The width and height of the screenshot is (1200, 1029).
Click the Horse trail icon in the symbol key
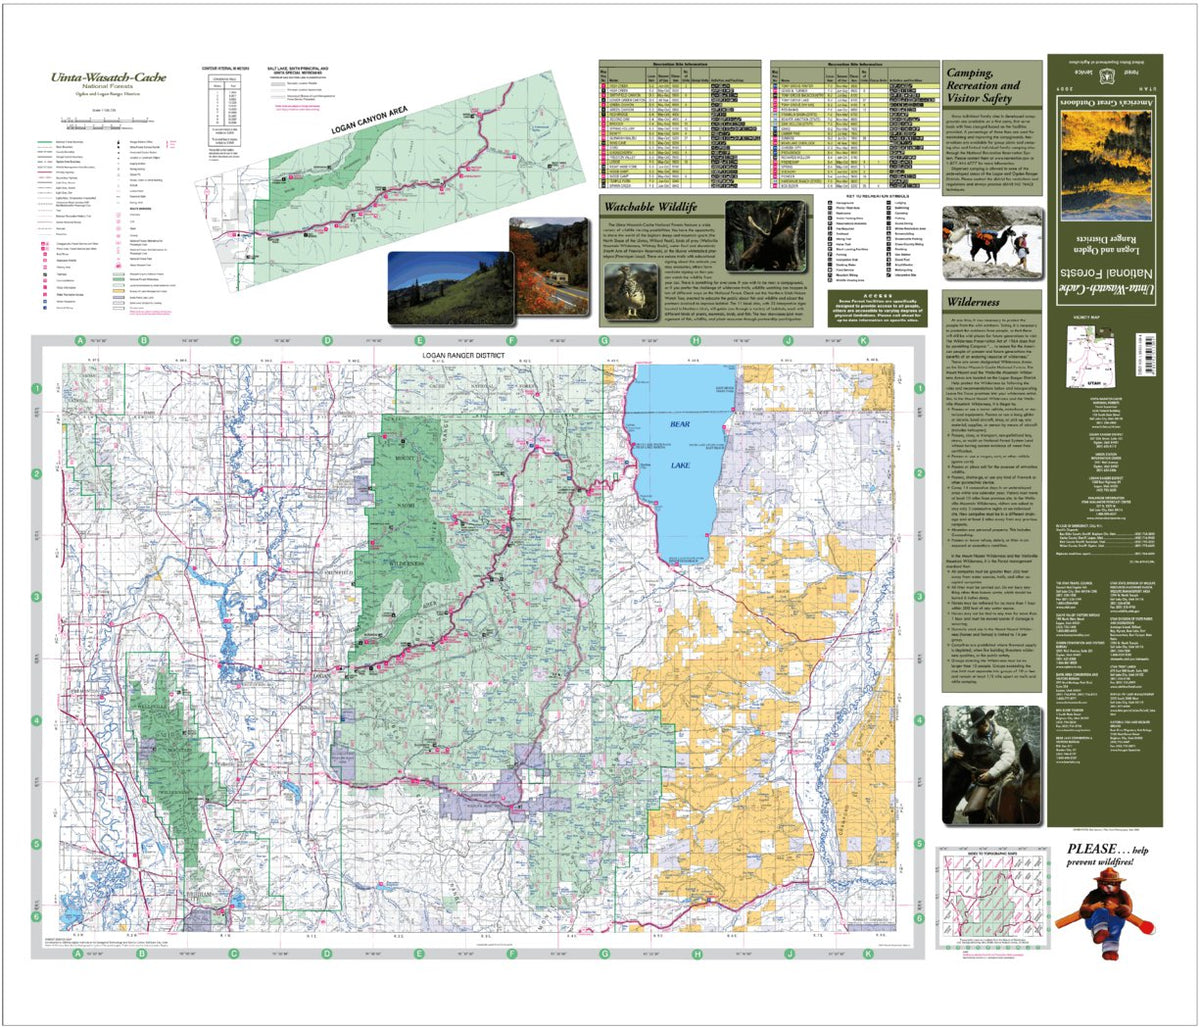830,244
